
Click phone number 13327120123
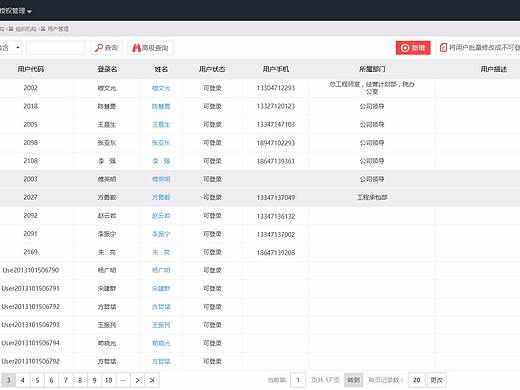pyautogui.click(x=276, y=106)
